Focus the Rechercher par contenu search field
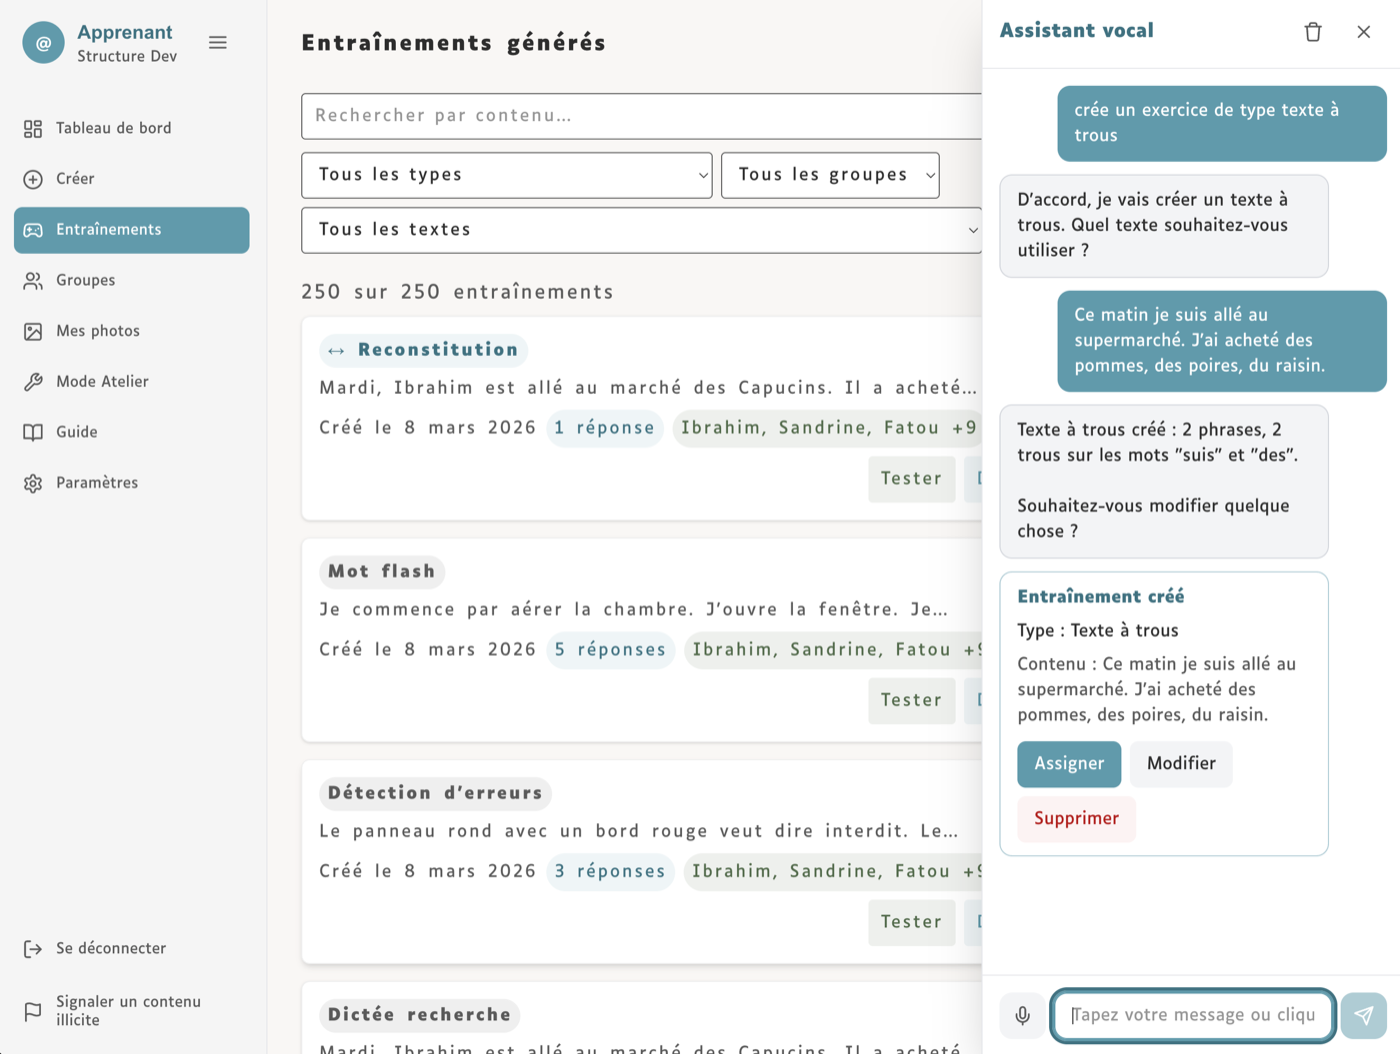1400x1054 pixels. click(640, 116)
